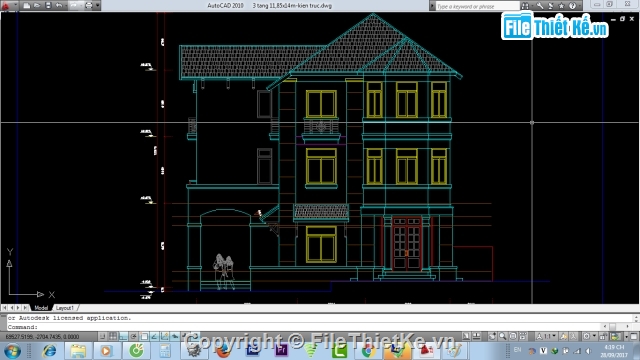The image size is (640, 360).
Task: Toggle Dynamic UCS button
Action: [x=164, y=336]
